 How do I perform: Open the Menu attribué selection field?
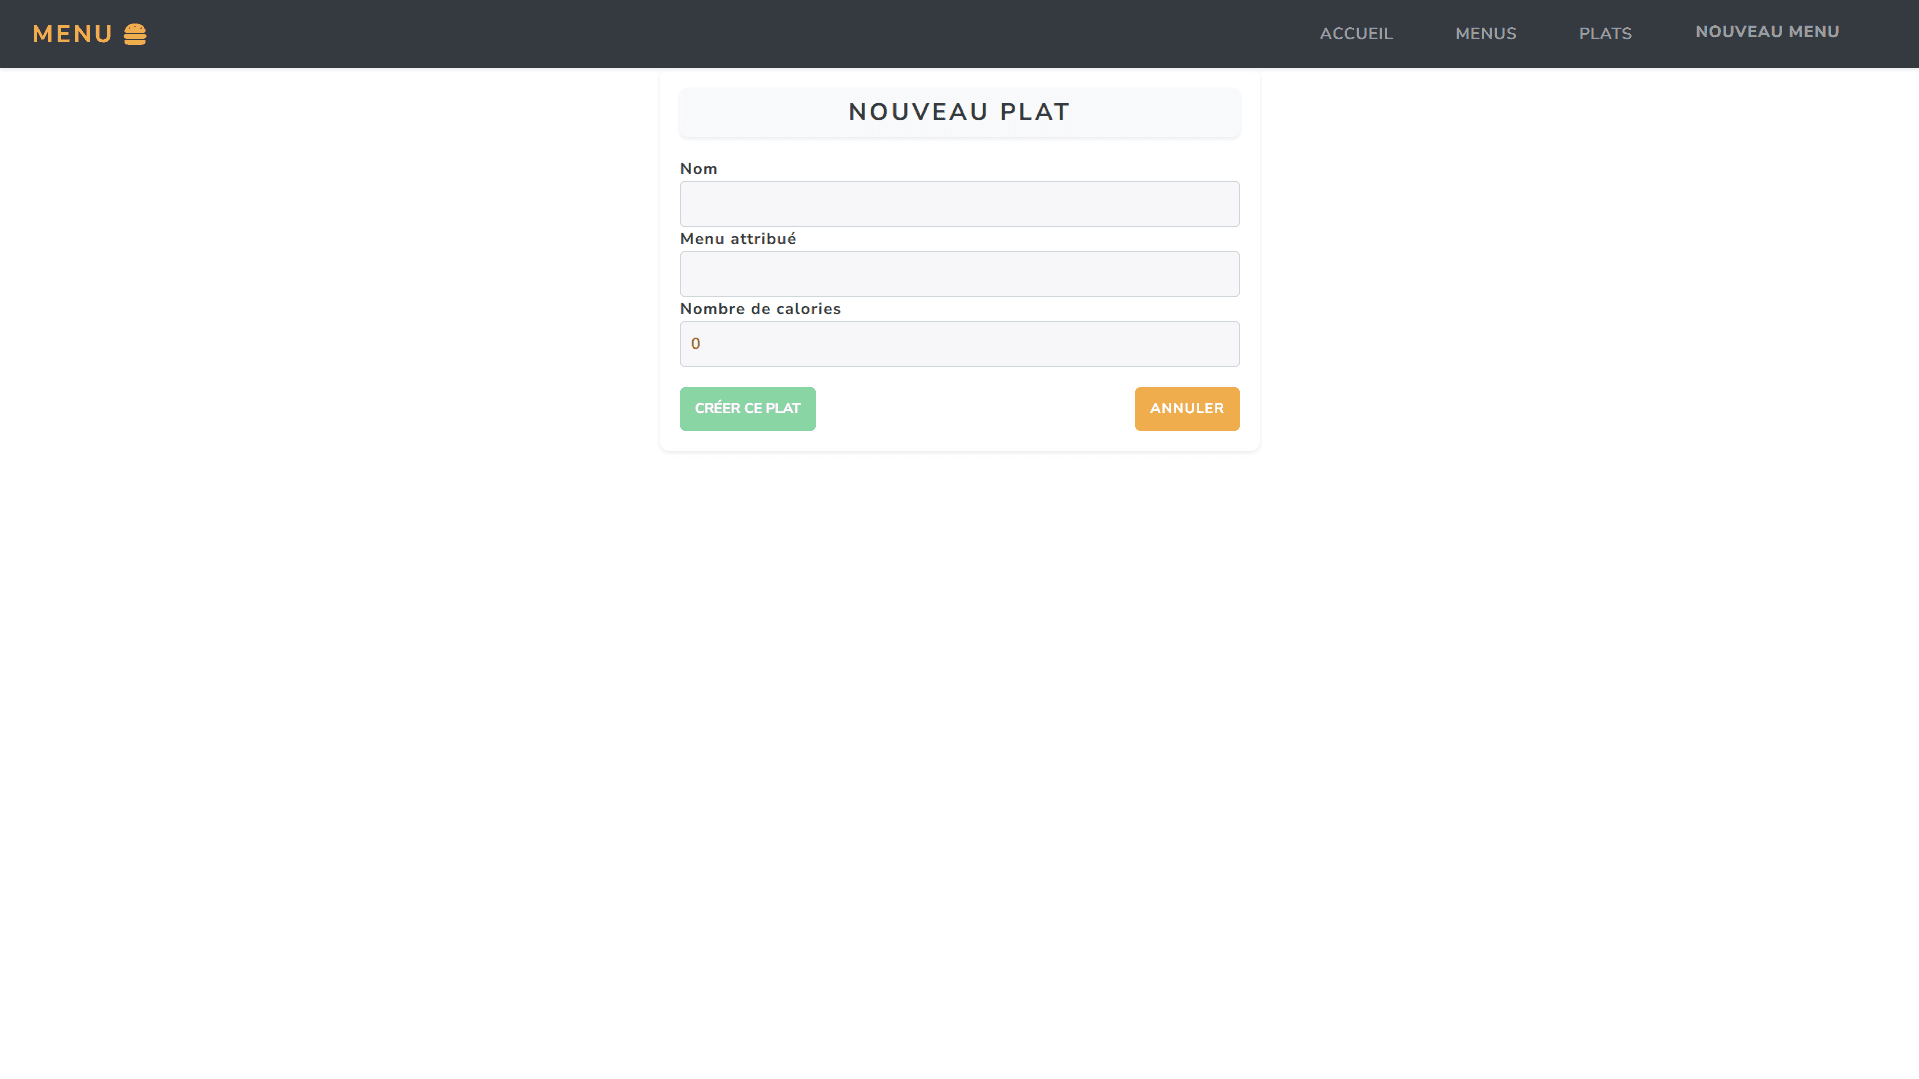pyautogui.click(x=959, y=274)
